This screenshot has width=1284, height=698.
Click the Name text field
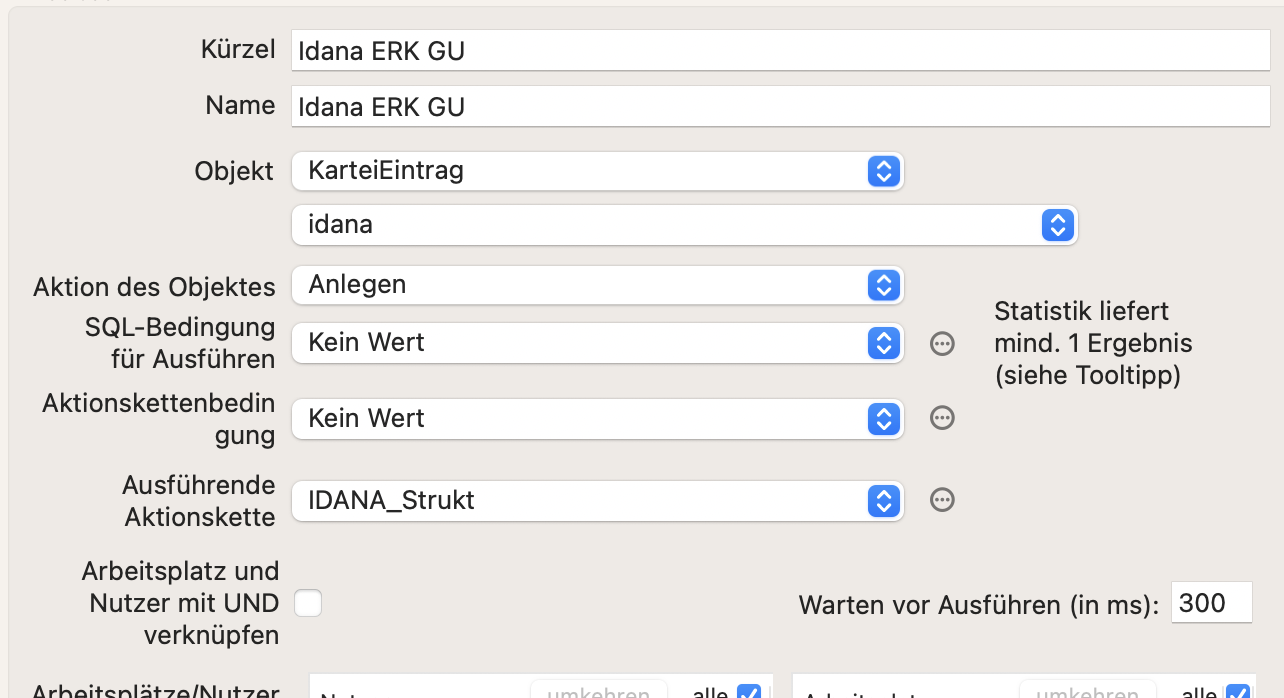(x=781, y=106)
